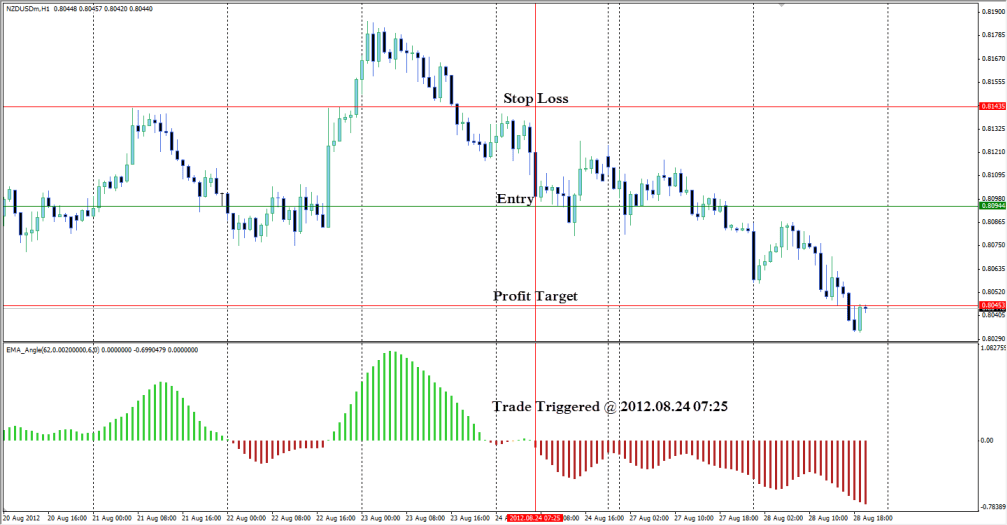The height and width of the screenshot is (525, 1007).
Task: Click the 0.80290 price axis label
Action: tap(994, 338)
